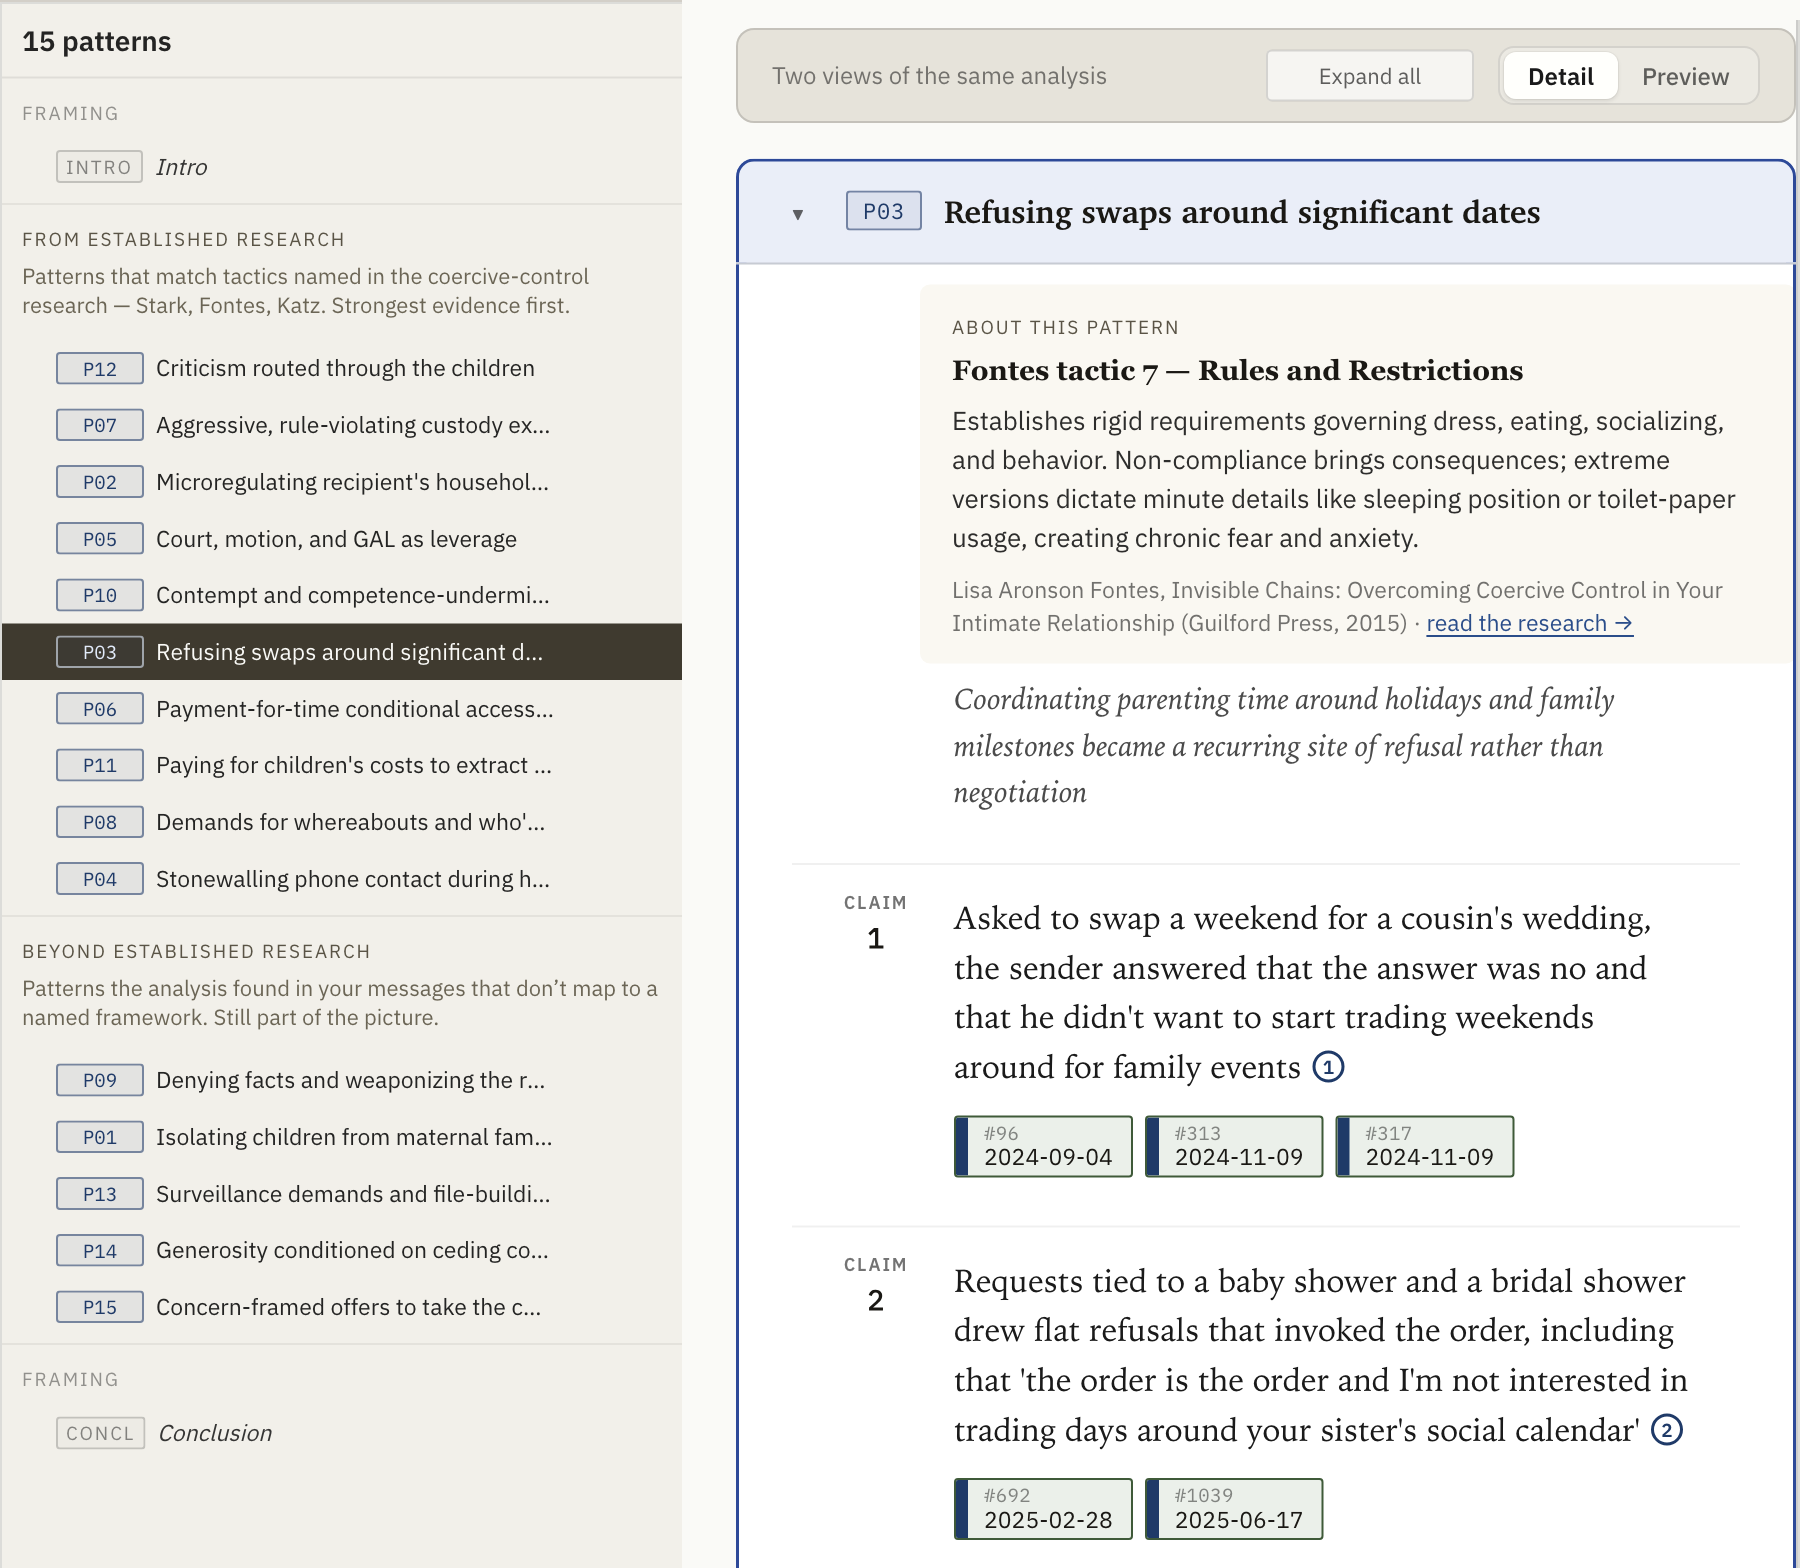The height and width of the screenshot is (1568, 1800).
Task: Click the Two views of the same analysis label
Action: pos(939,76)
